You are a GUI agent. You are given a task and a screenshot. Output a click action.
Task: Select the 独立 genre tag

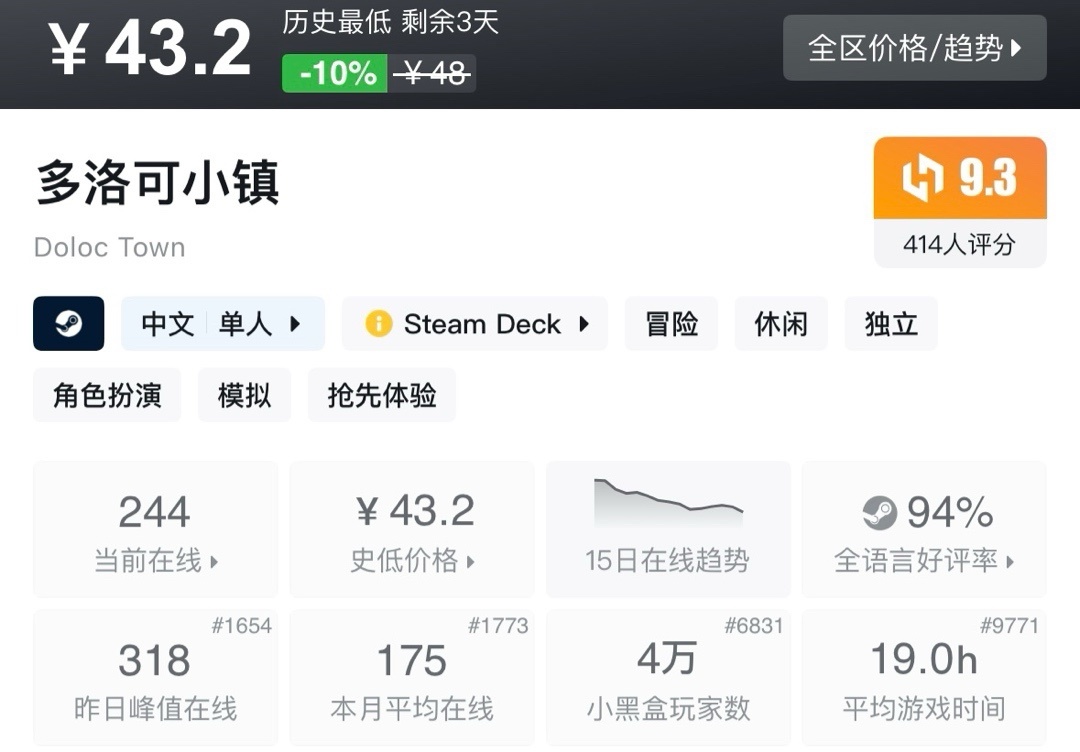tap(891, 324)
